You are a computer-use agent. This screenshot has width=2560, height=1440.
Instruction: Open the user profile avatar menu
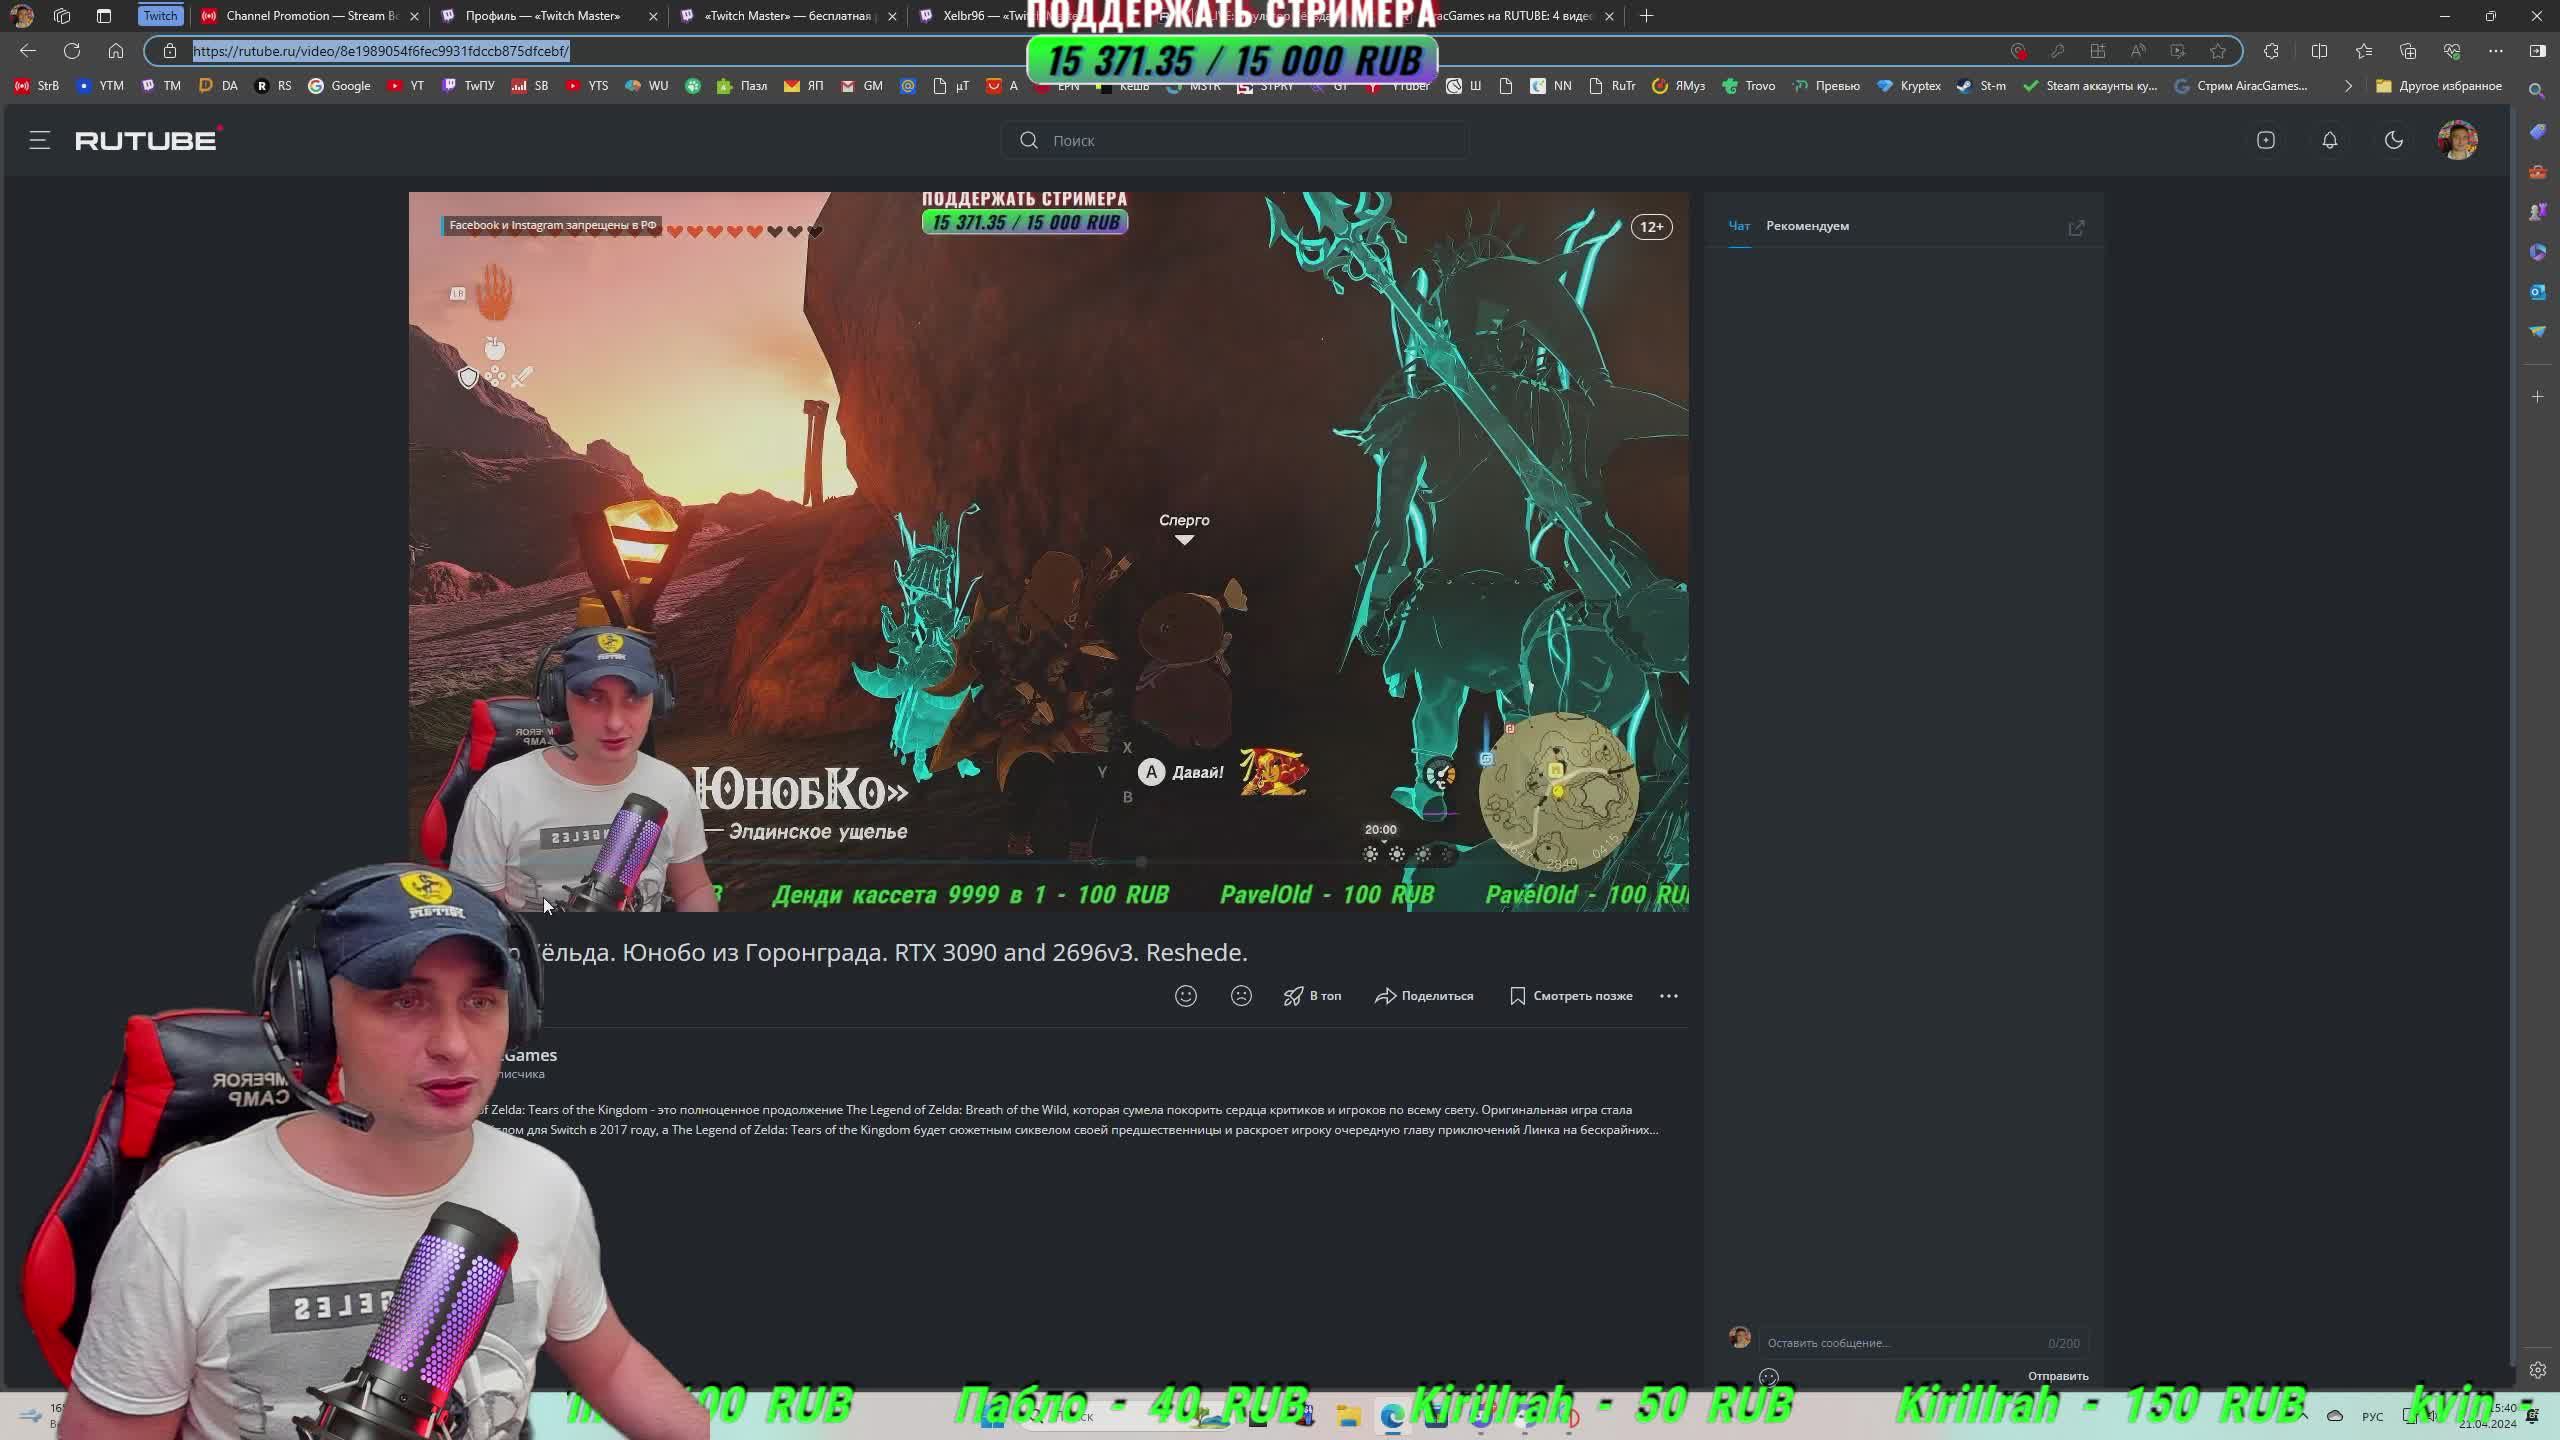[x=2457, y=141]
